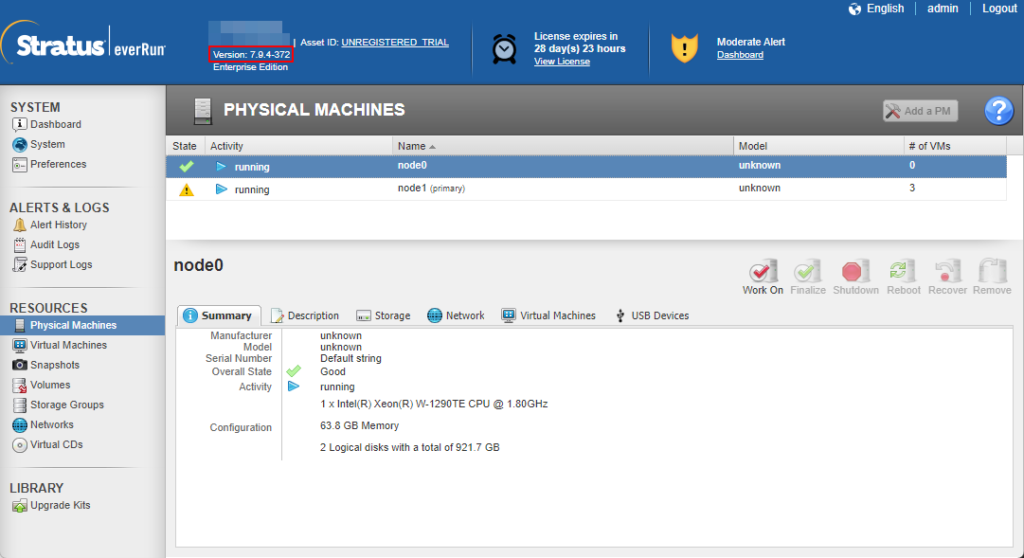The height and width of the screenshot is (558, 1024).
Task: Click the Work On icon
Action: [762, 271]
